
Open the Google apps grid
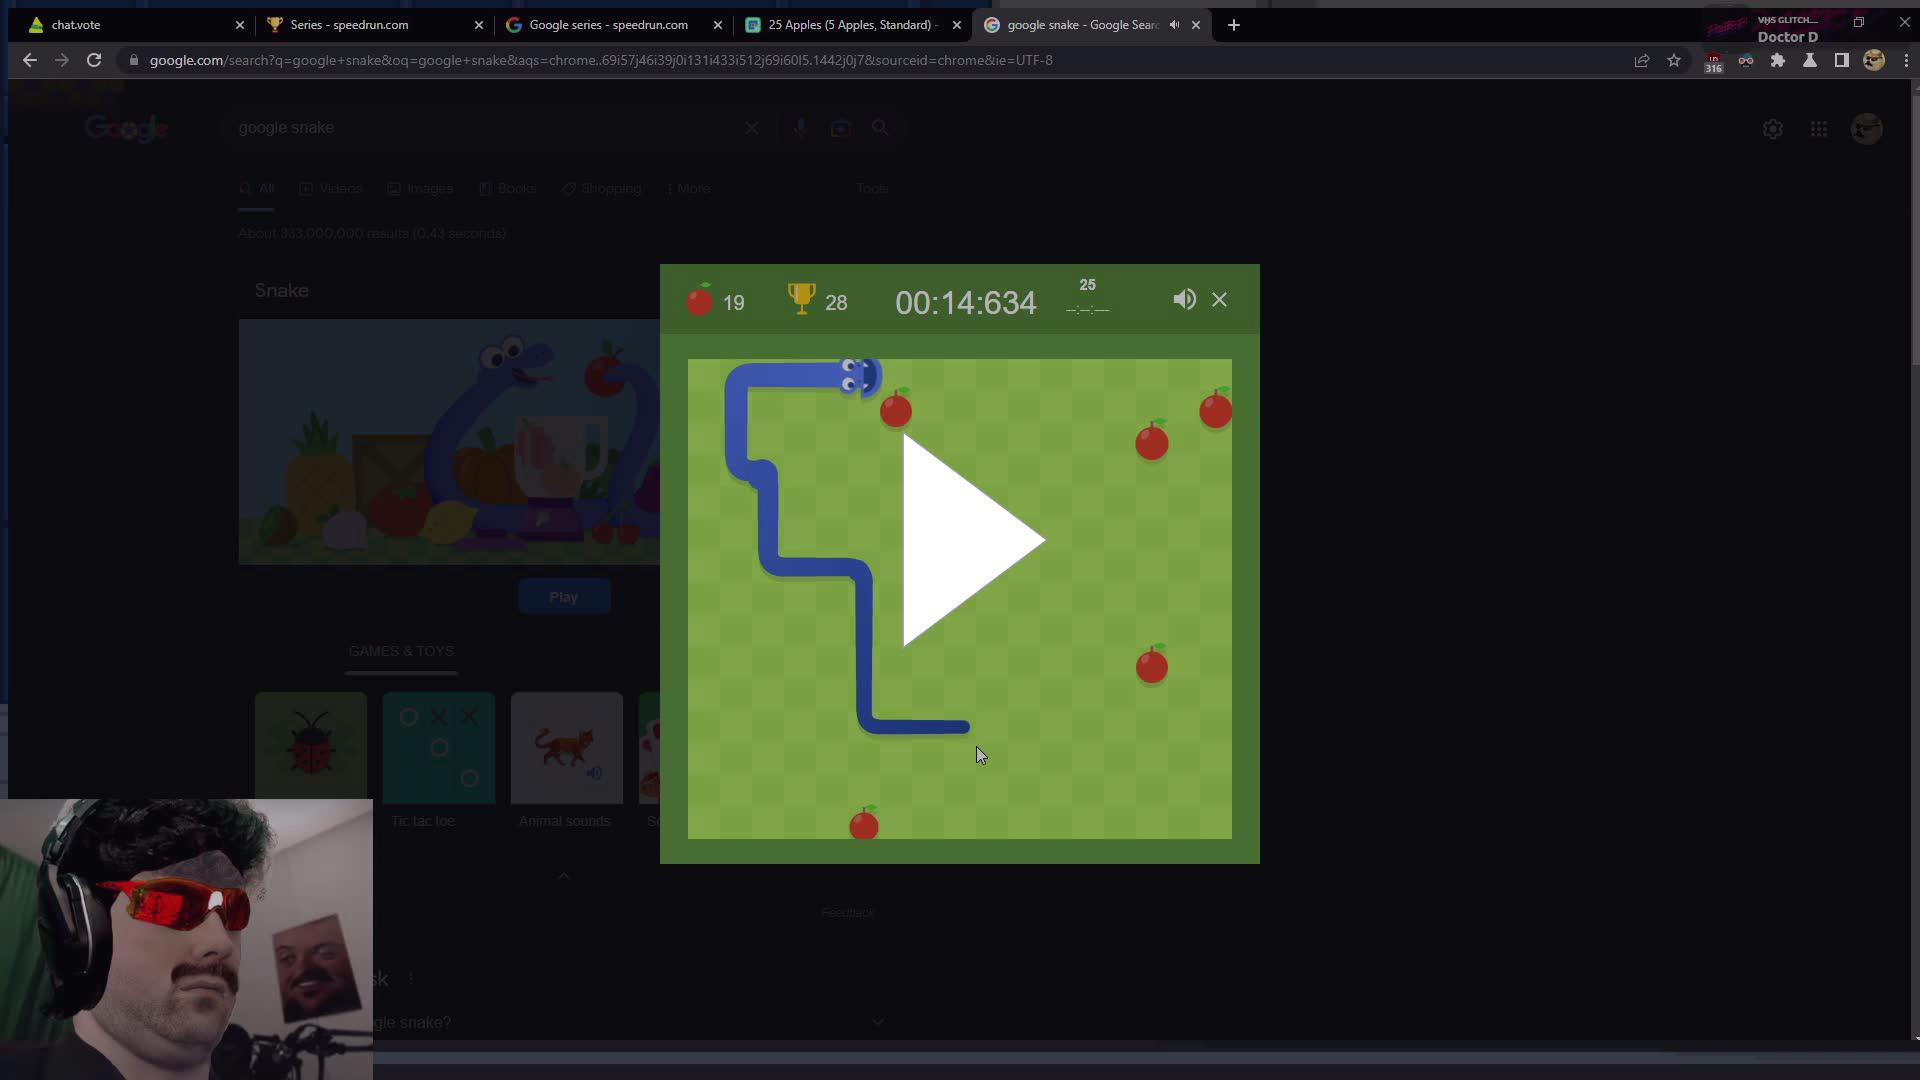(x=1819, y=129)
